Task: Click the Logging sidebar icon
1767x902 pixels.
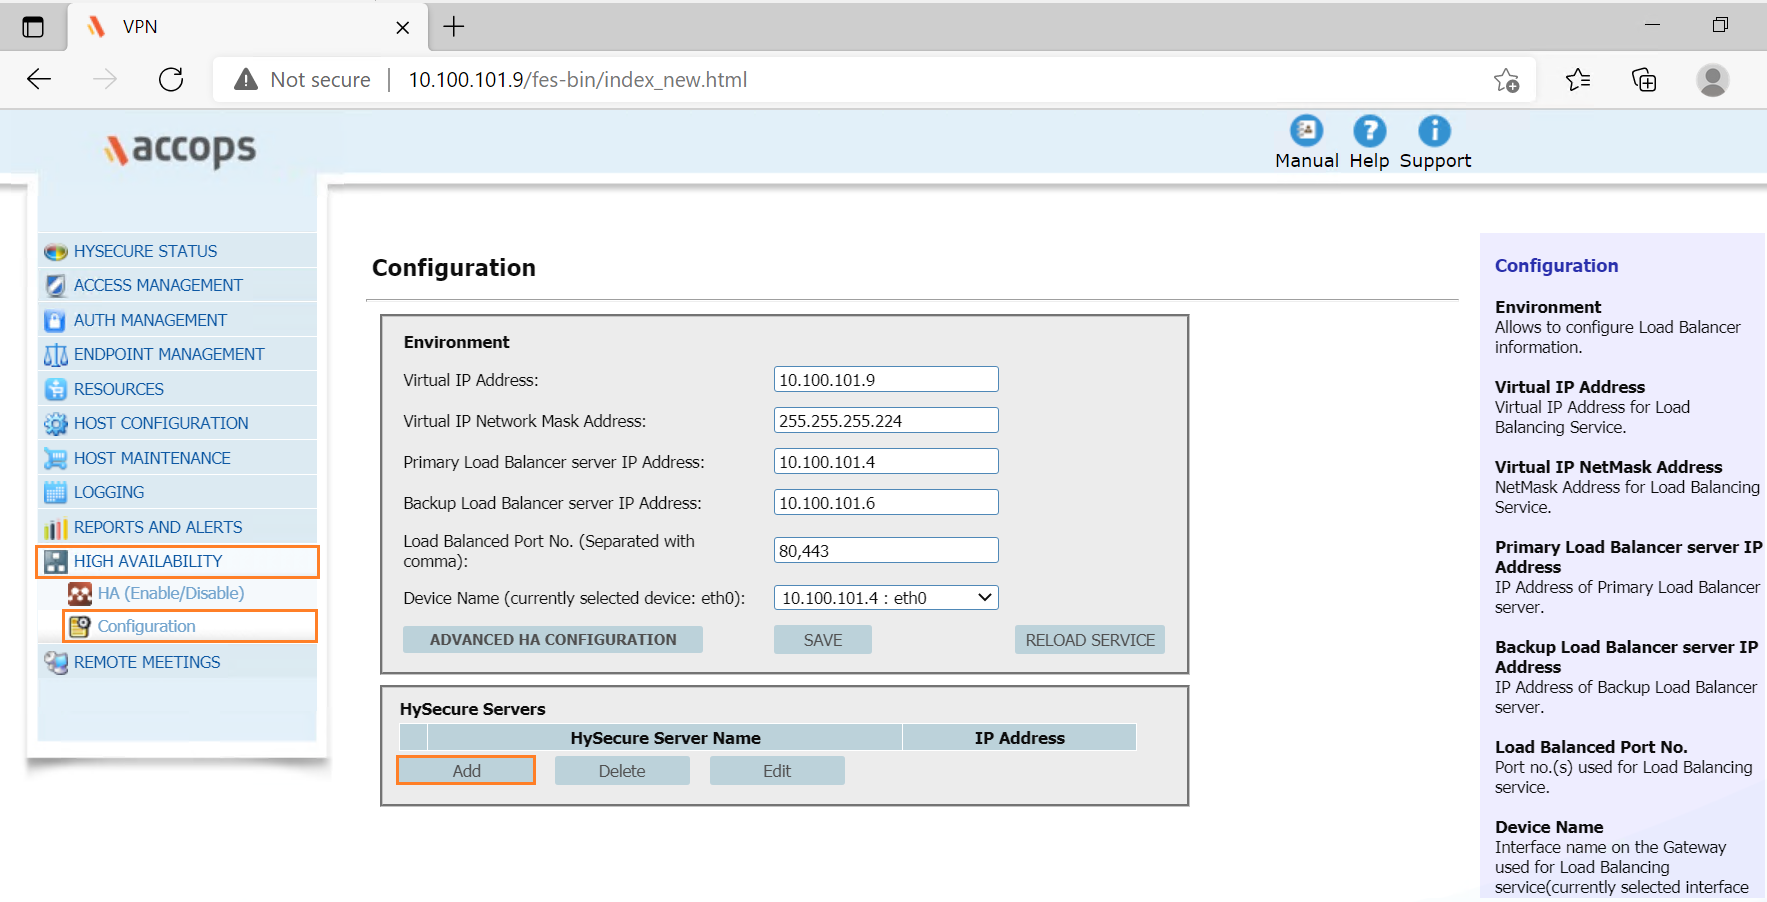Action: [56, 493]
